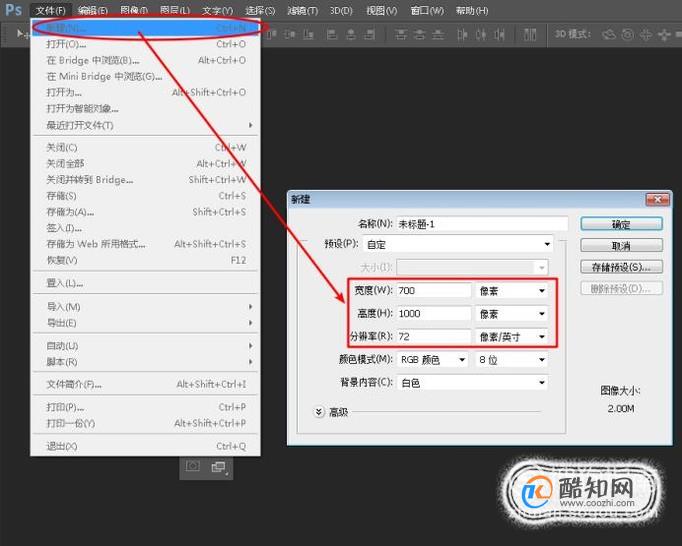Click the Photoshop Ps logo icon

point(13,10)
